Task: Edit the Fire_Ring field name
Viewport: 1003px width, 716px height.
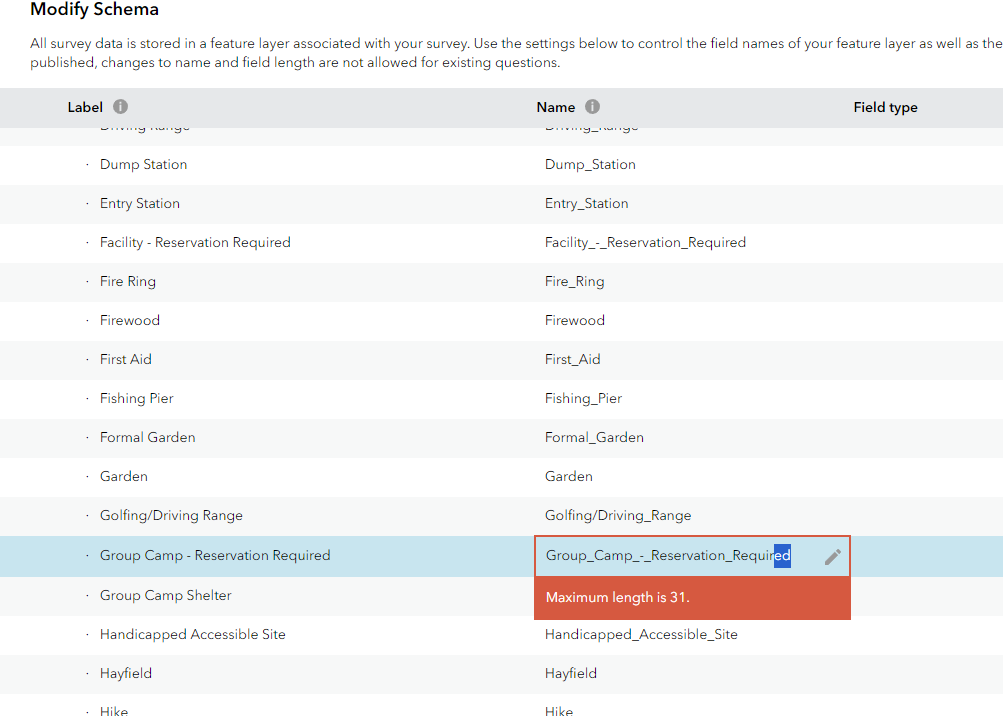Action: point(573,281)
